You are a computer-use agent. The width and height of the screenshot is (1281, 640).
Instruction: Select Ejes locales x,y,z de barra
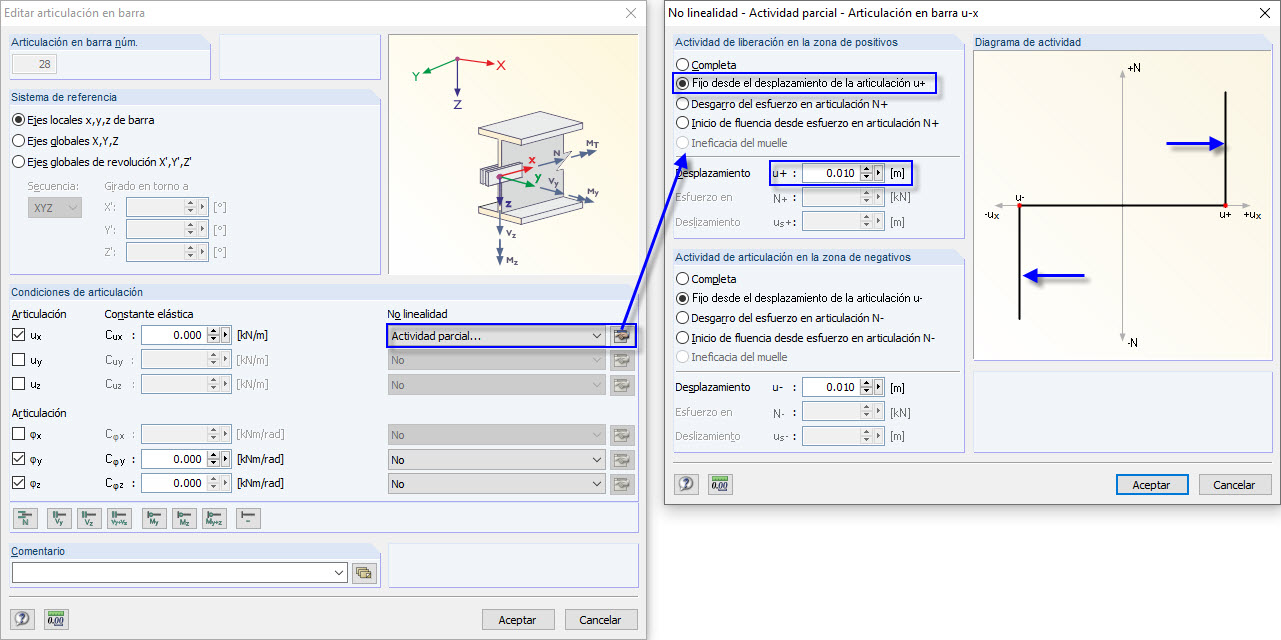point(83,120)
